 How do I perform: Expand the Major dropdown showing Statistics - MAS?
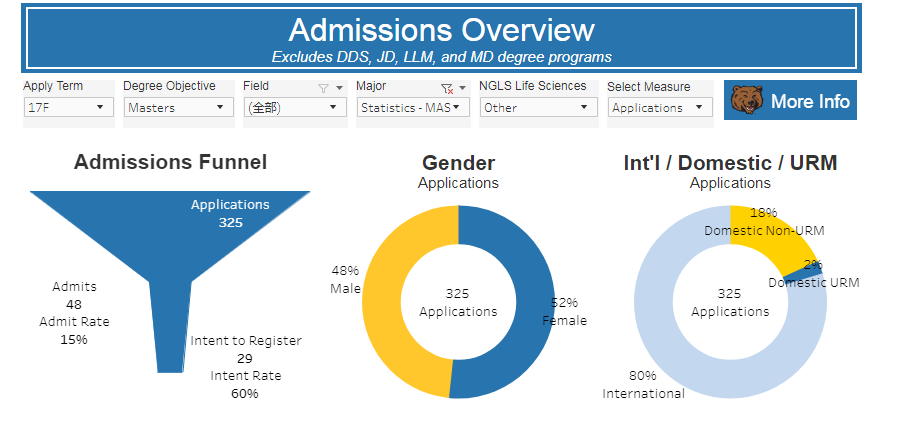(412, 108)
